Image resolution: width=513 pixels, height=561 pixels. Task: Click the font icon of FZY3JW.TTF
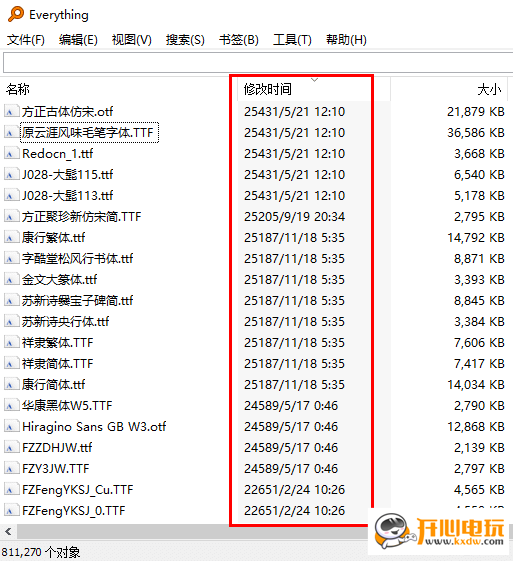tap(11, 468)
